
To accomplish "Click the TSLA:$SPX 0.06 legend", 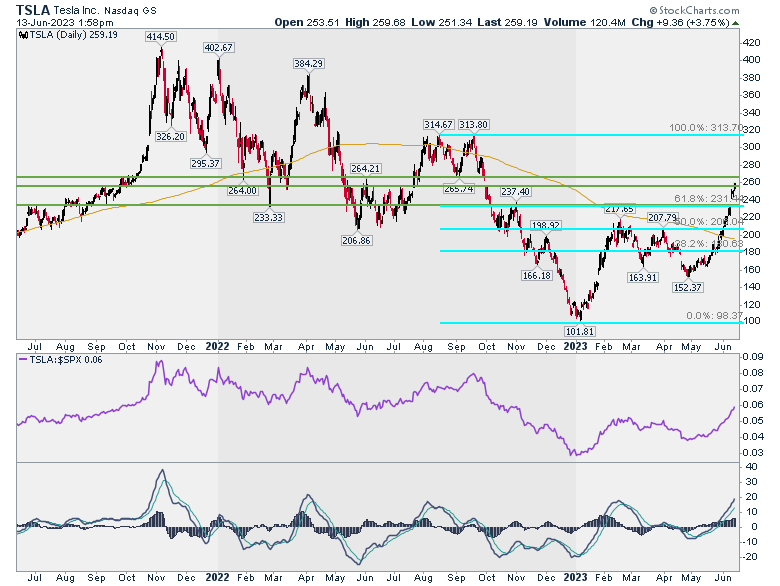I will click(61, 360).
